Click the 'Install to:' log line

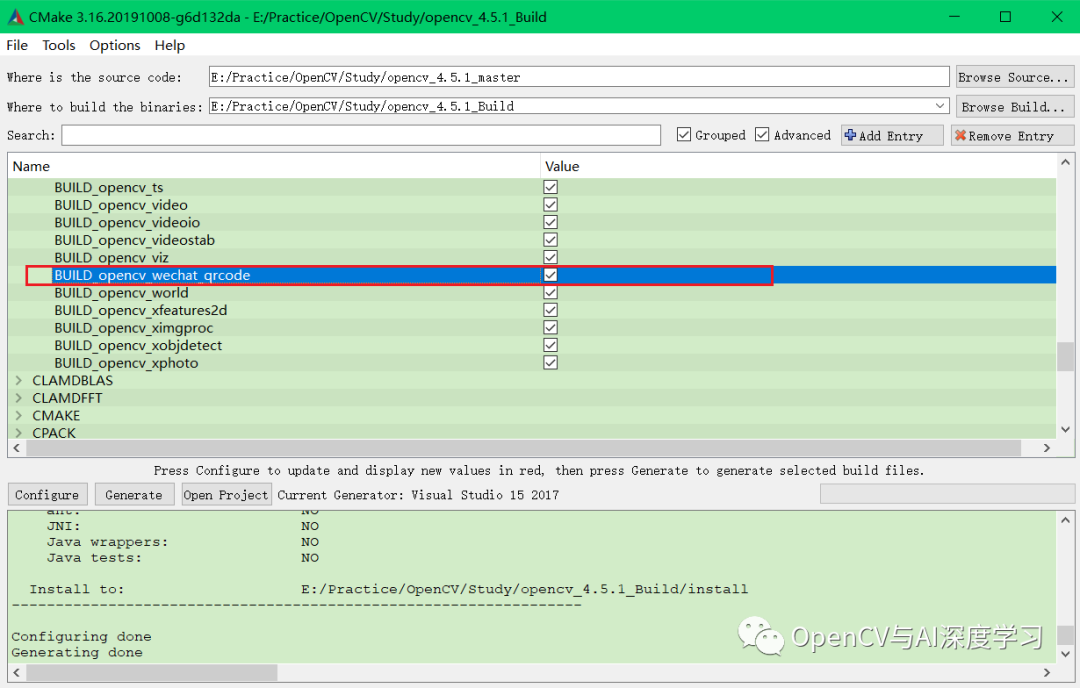pos(388,589)
